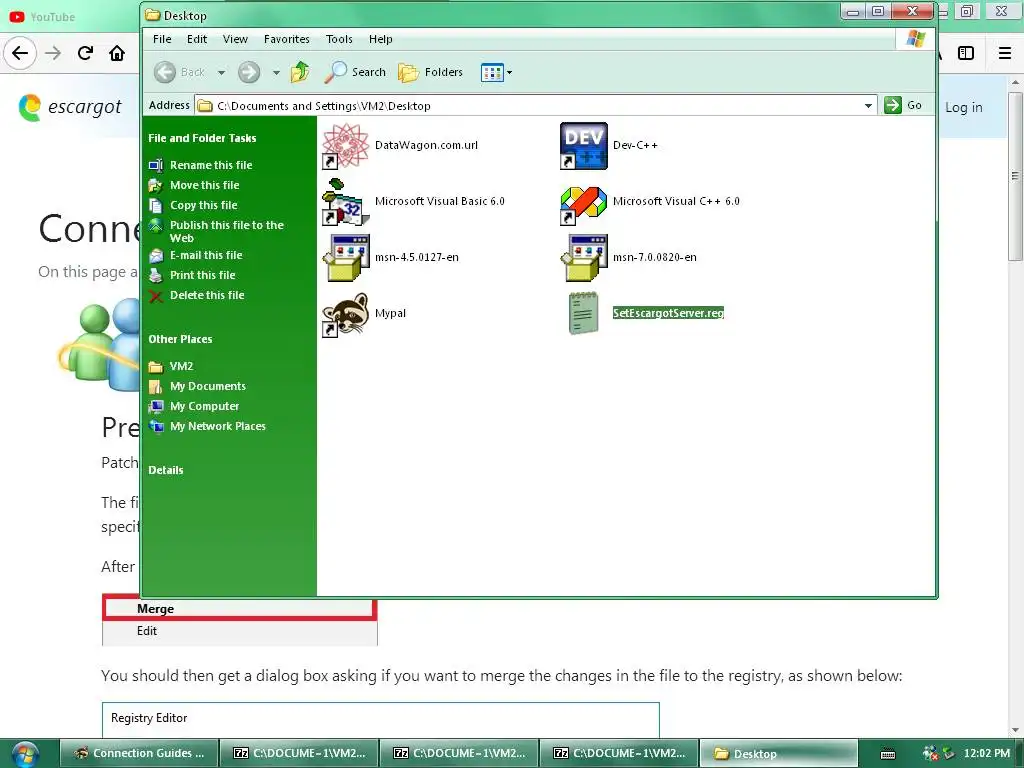Go up one folder level
Screen dimensions: 1024x768
pos(300,72)
